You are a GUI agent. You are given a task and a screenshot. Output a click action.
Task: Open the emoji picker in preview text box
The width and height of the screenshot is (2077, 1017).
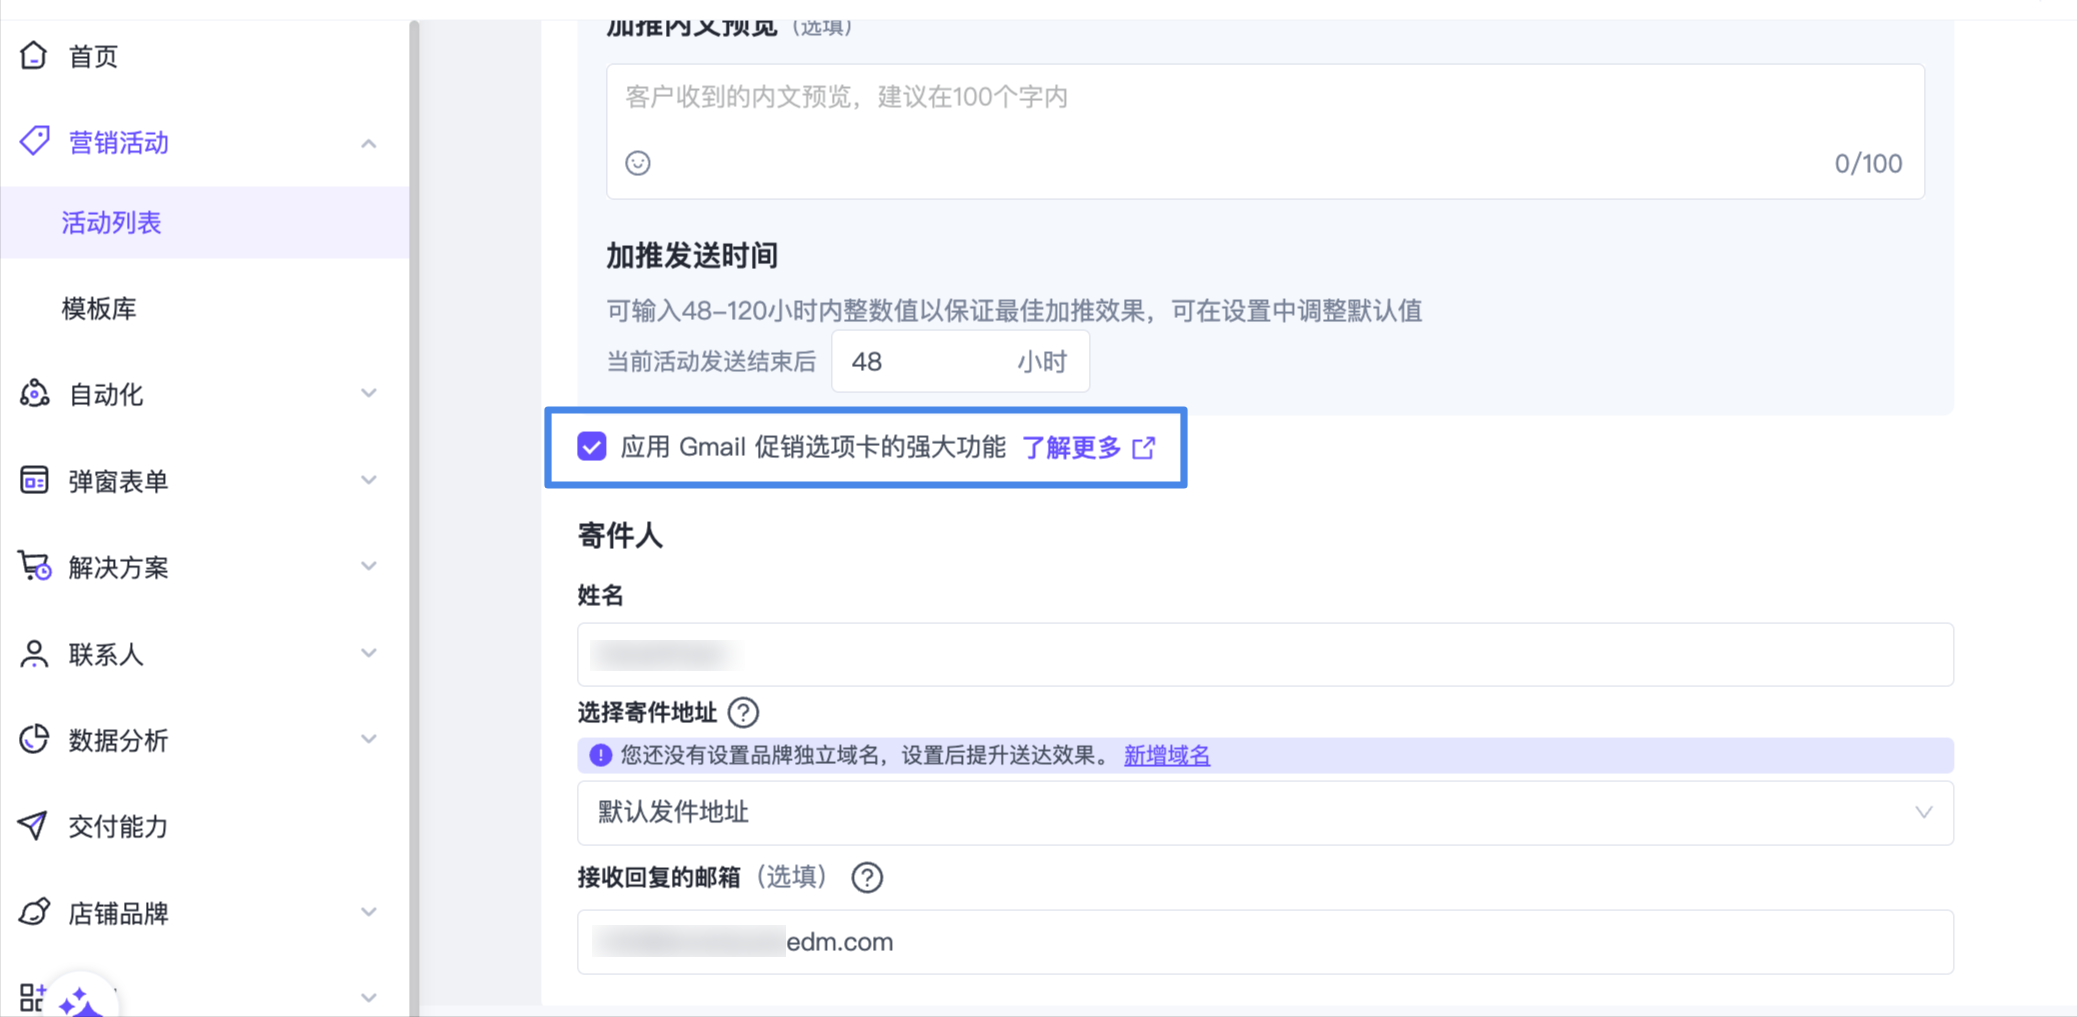point(638,163)
